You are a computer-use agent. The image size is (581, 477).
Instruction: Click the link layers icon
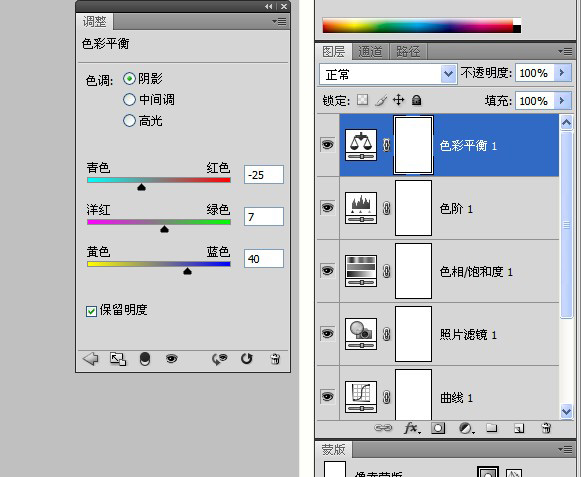click(383, 428)
